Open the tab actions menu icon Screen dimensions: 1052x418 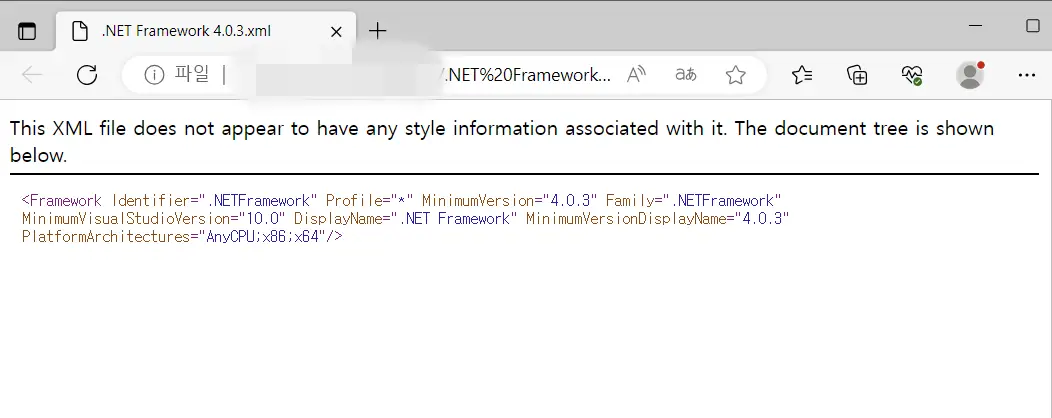tap(27, 31)
